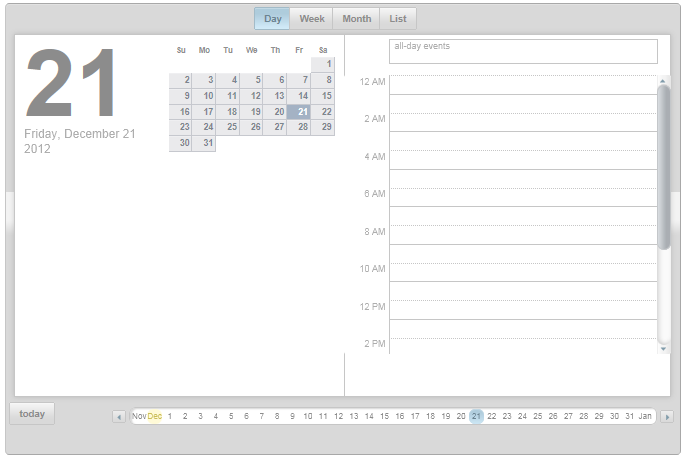Select day 1 in bottom date strip
The image size is (693, 460).
[170, 416]
